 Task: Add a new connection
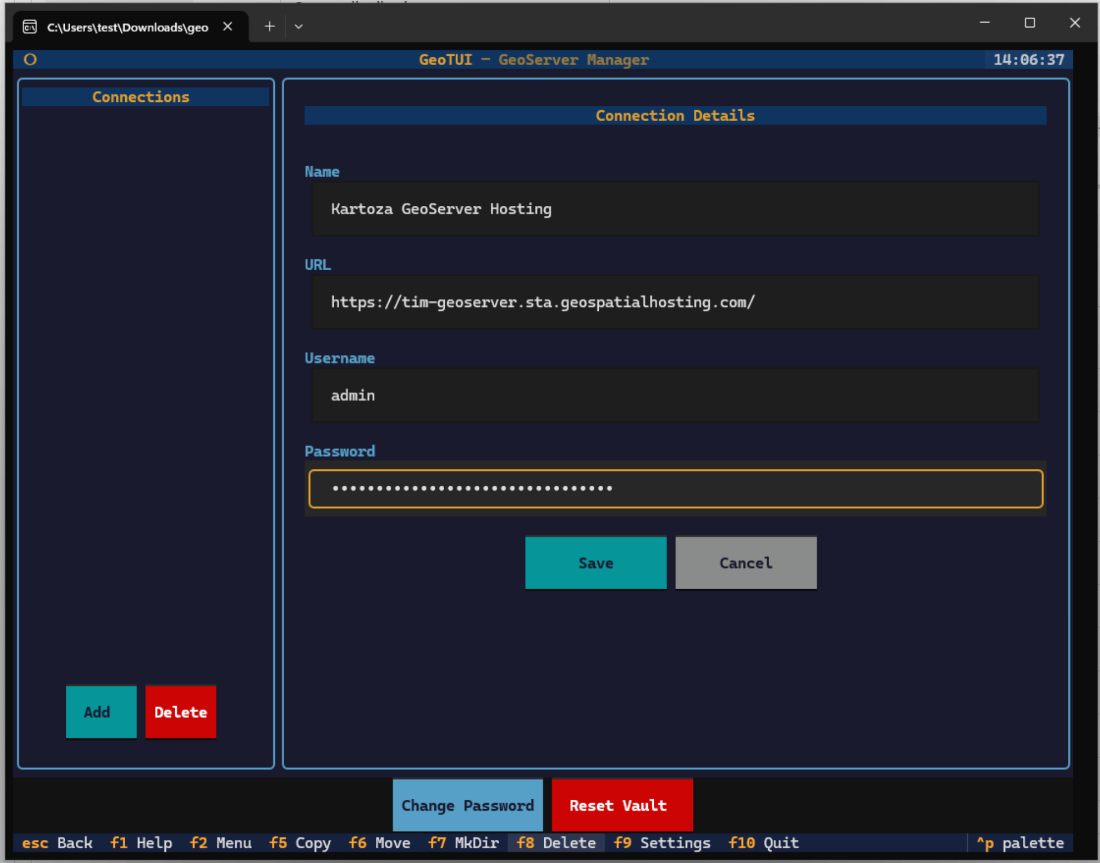click(101, 712)
